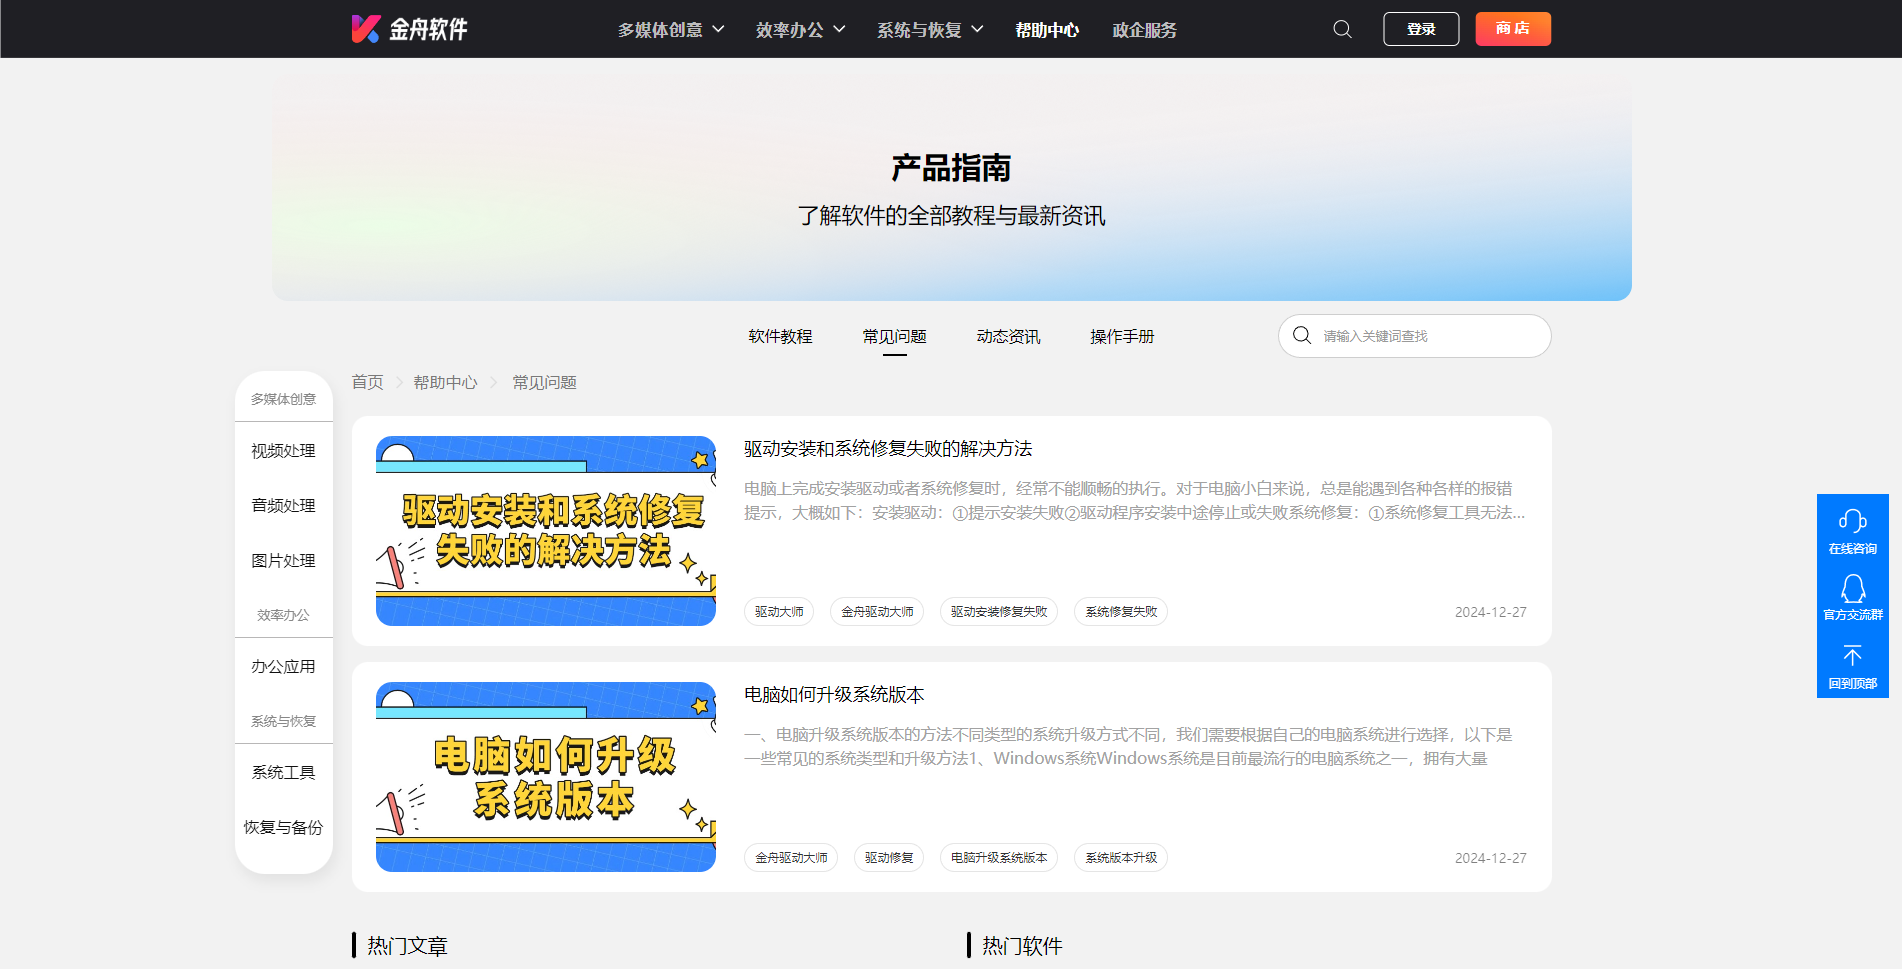
Task: Expand the 系统与恢复 dropdown menu
Action: [930, 30]
